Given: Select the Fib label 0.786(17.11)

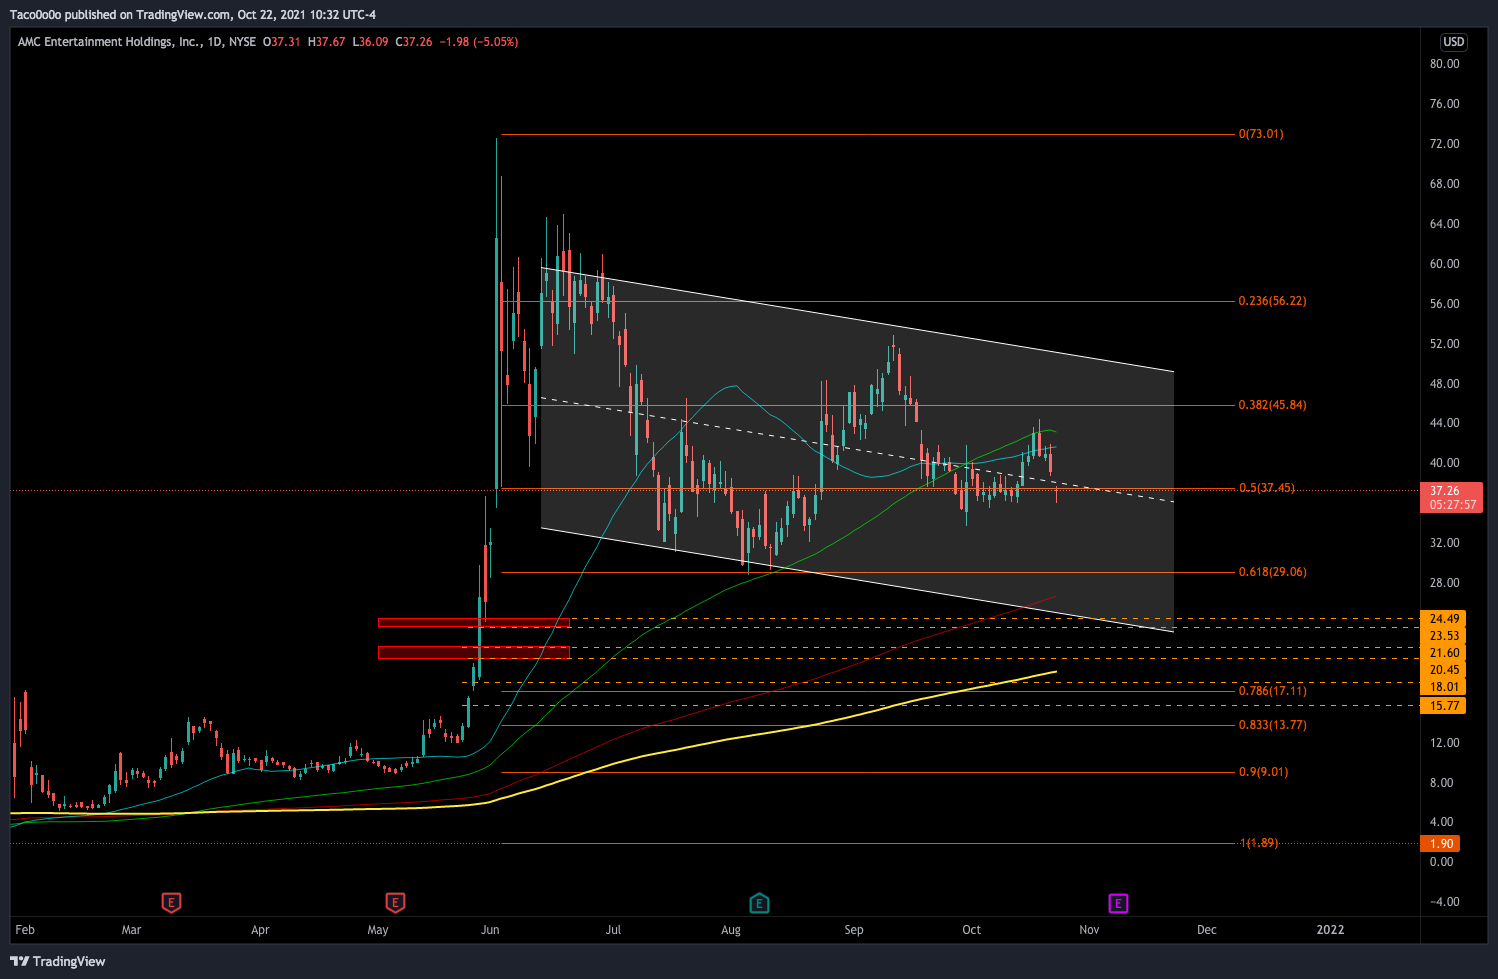Looking at the screenshot, I should [x=1272, y=691].
